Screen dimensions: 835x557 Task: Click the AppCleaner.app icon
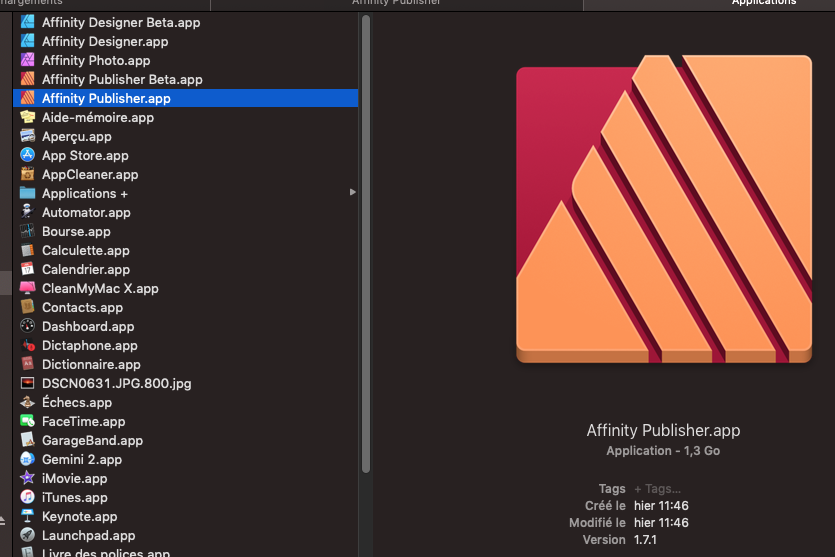point(27,174)
